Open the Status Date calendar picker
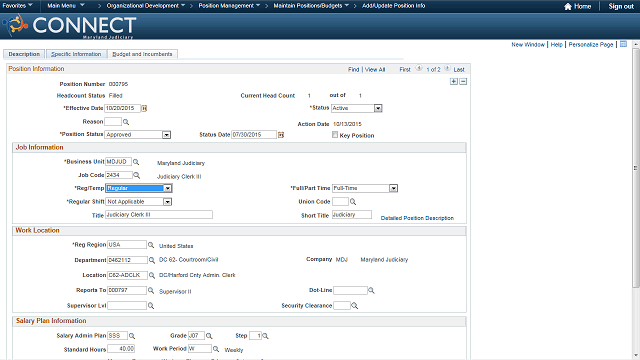Screen dimensions: 640x360 coord(281,135)
